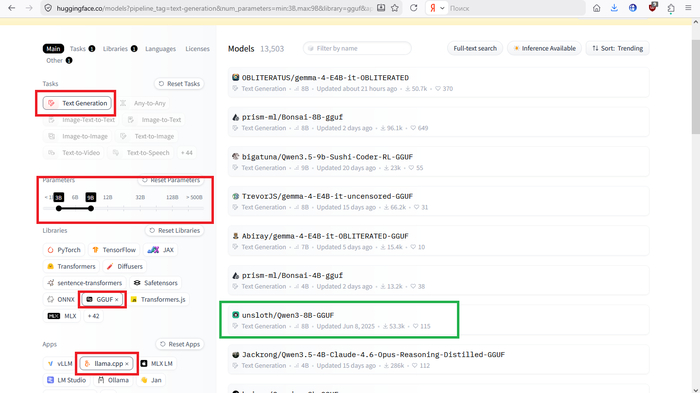
Task: Select the ONNX library filter
Action: [x=61, y=299]
